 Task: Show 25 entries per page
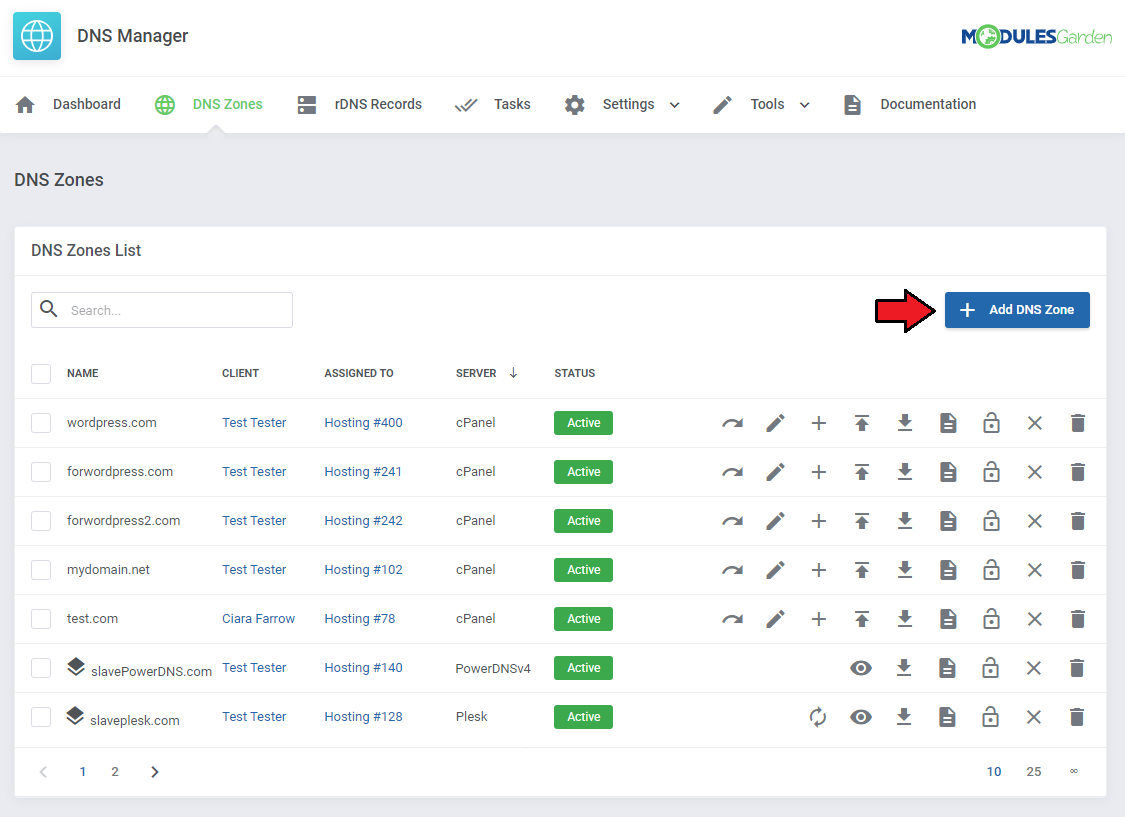tap(1033, 772)
